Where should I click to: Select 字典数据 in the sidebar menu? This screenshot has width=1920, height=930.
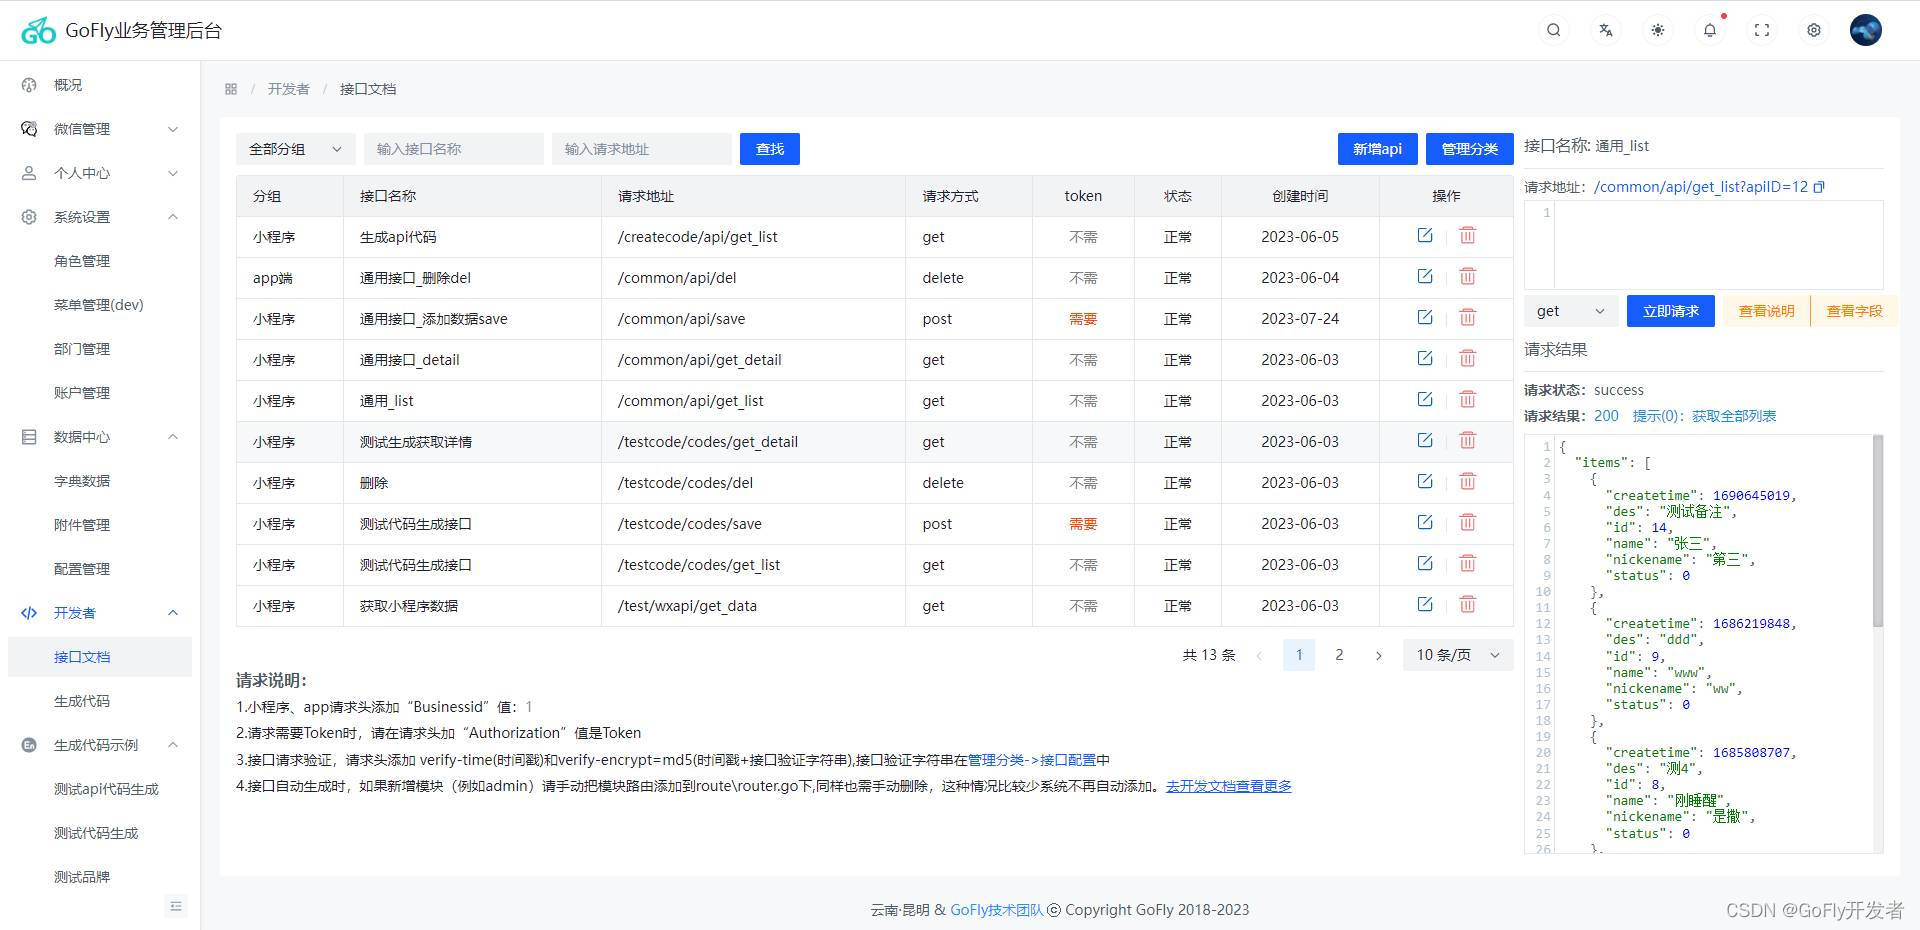click(81, 480)
